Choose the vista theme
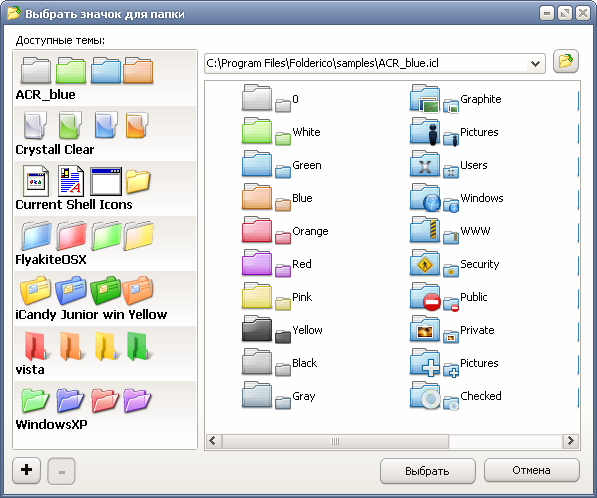Viewport: 597px width, 498px height. point(105,353)
